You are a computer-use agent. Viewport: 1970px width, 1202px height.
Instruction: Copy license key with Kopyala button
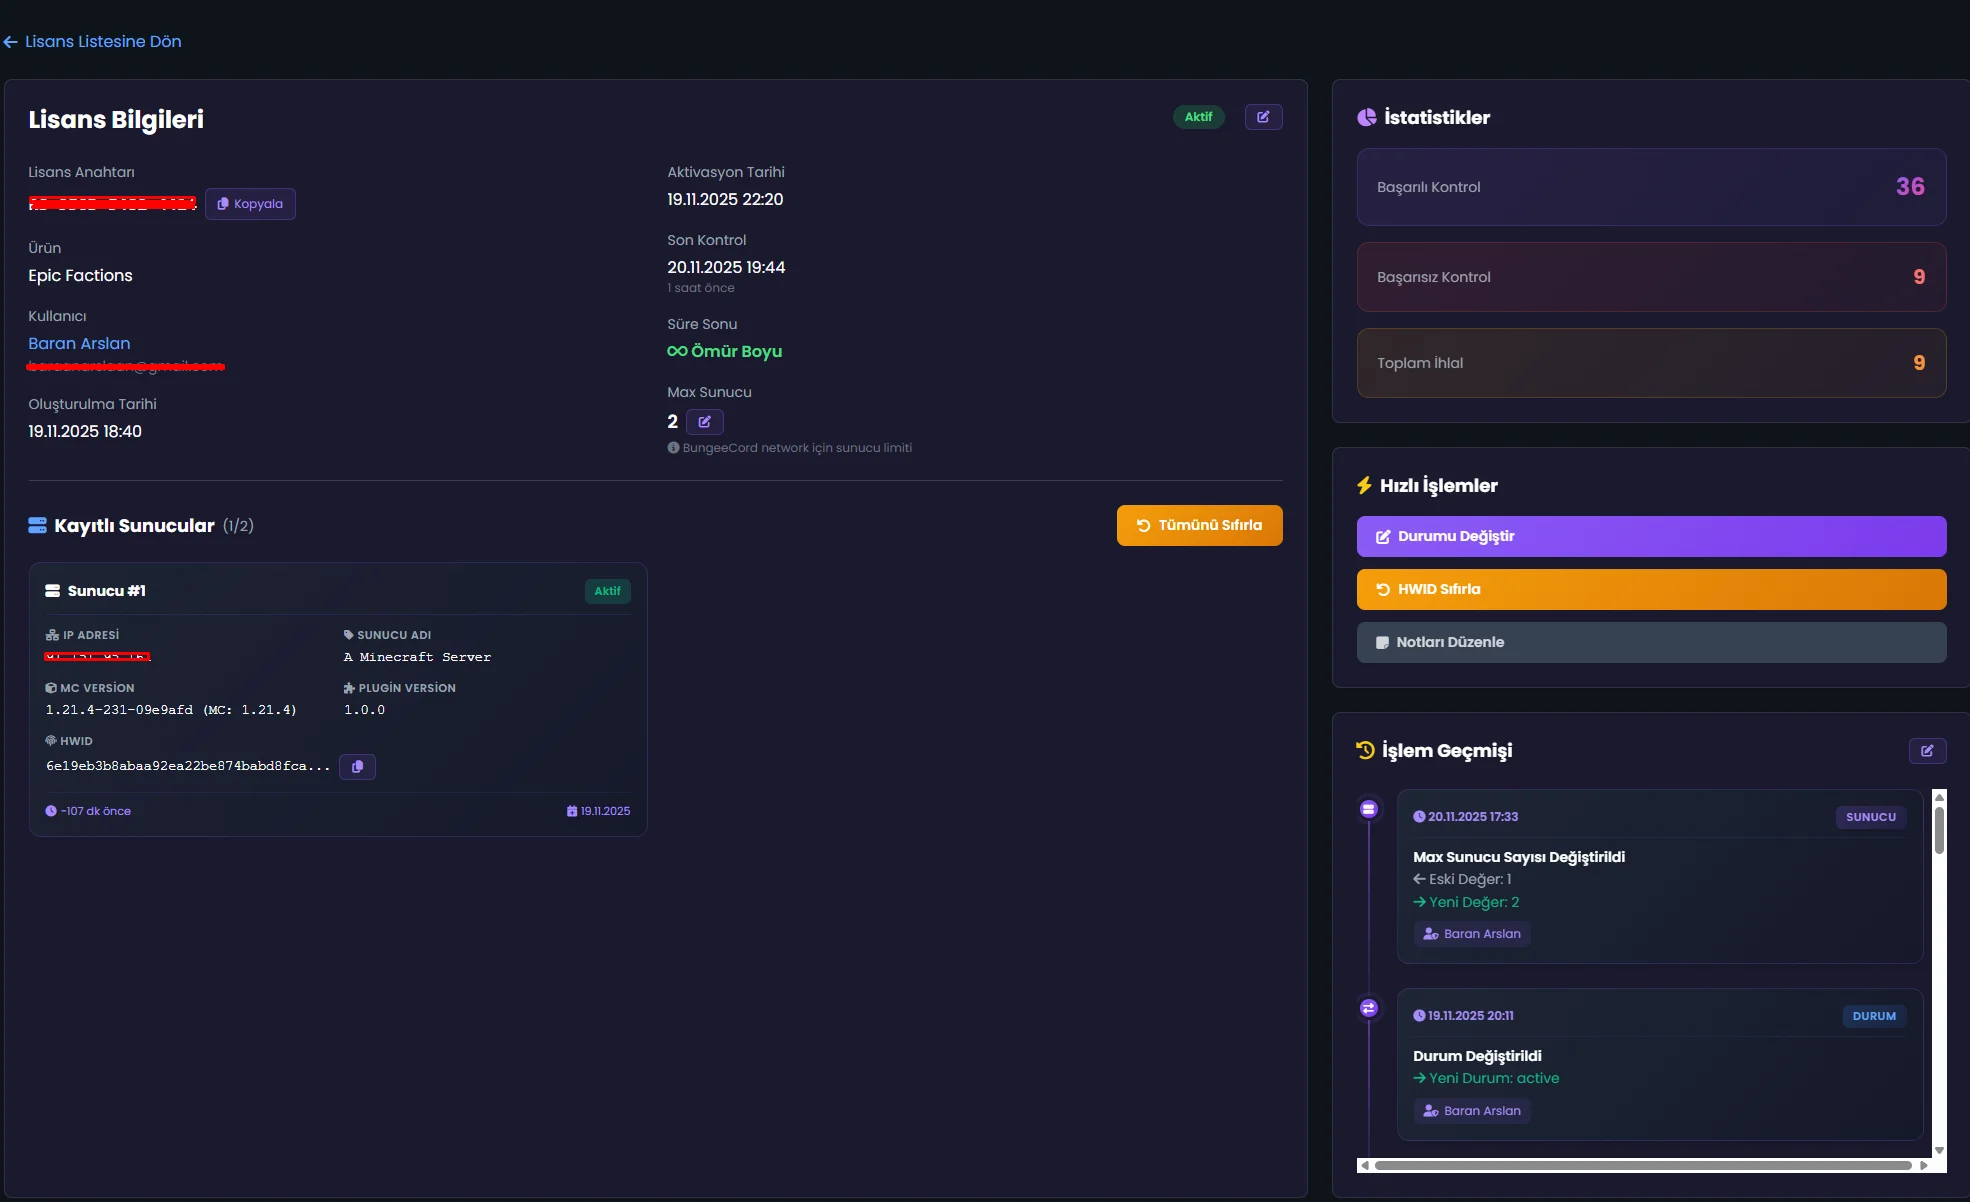point(250,204)
